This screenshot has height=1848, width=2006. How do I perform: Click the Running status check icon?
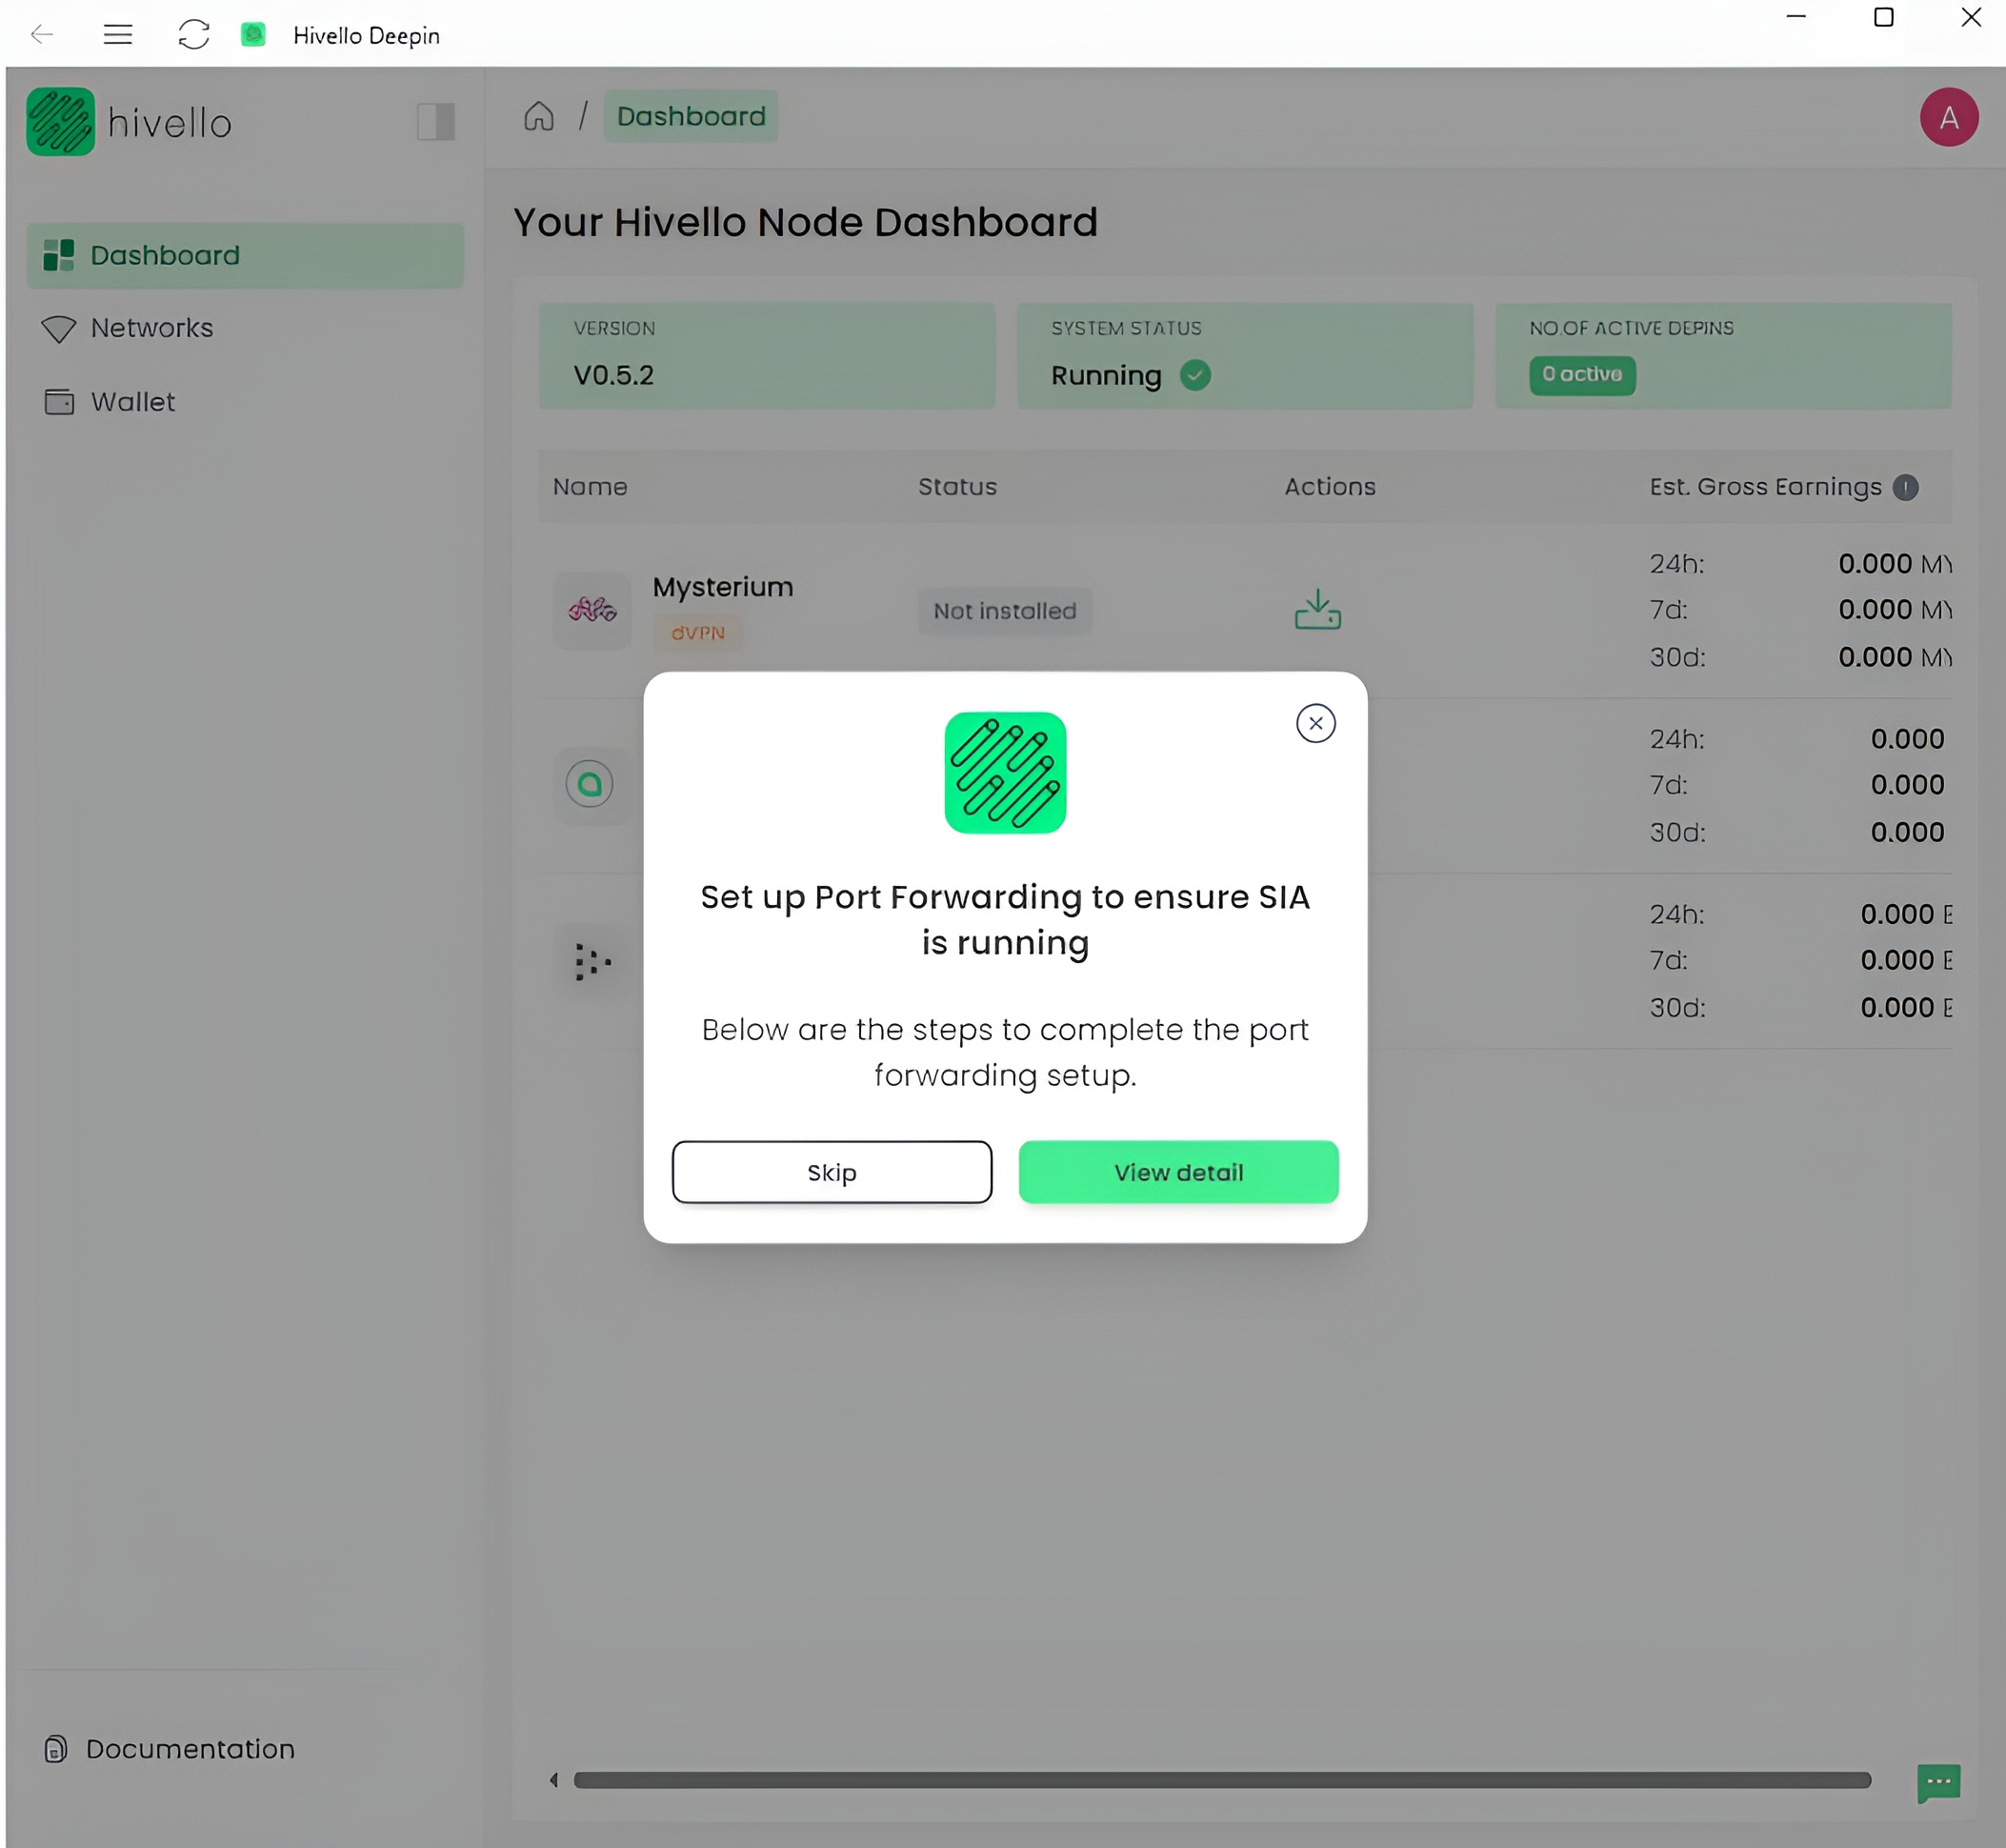coord(1195,375)
